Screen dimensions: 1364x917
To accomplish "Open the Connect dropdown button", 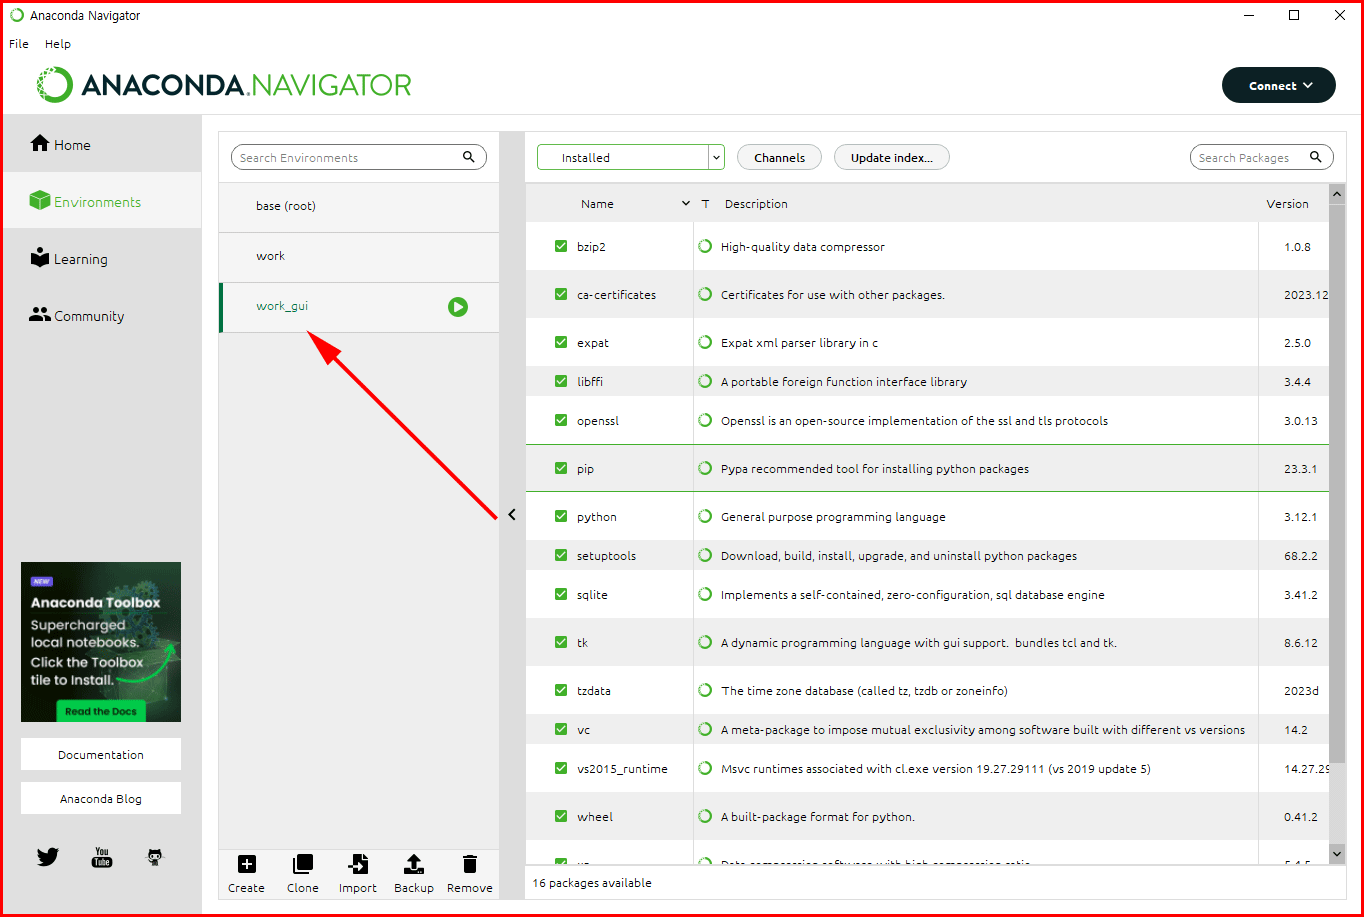I will pyautogui.click(x=1279, y=86).
